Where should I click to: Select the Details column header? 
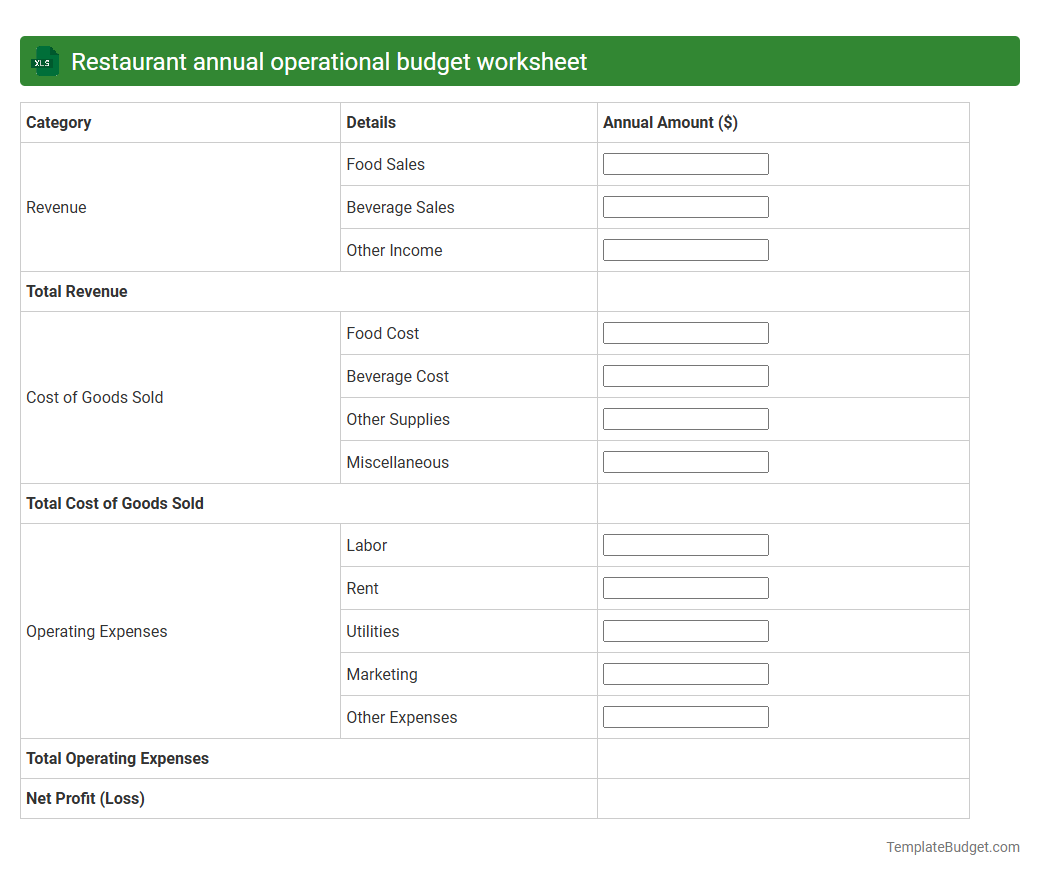371,122
